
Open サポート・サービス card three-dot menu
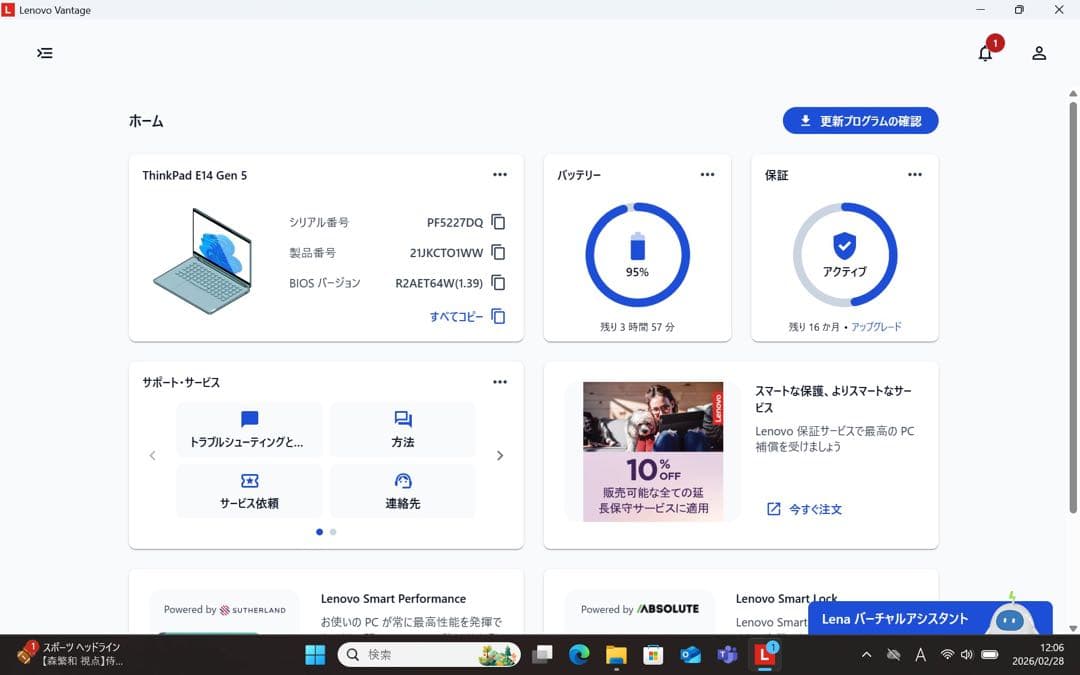point(500,382)
